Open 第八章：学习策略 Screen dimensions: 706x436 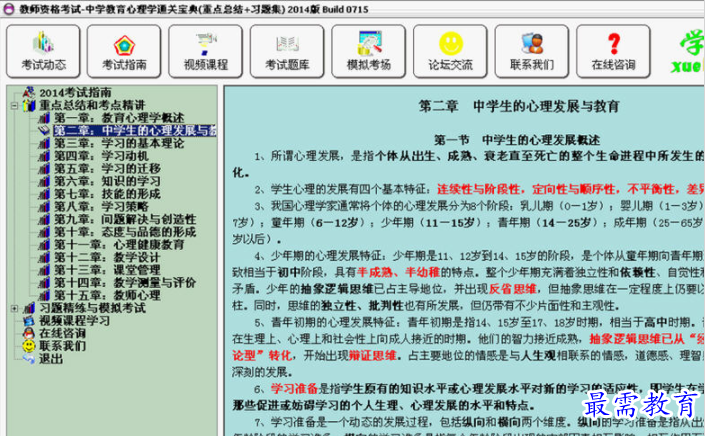[101, 206]
